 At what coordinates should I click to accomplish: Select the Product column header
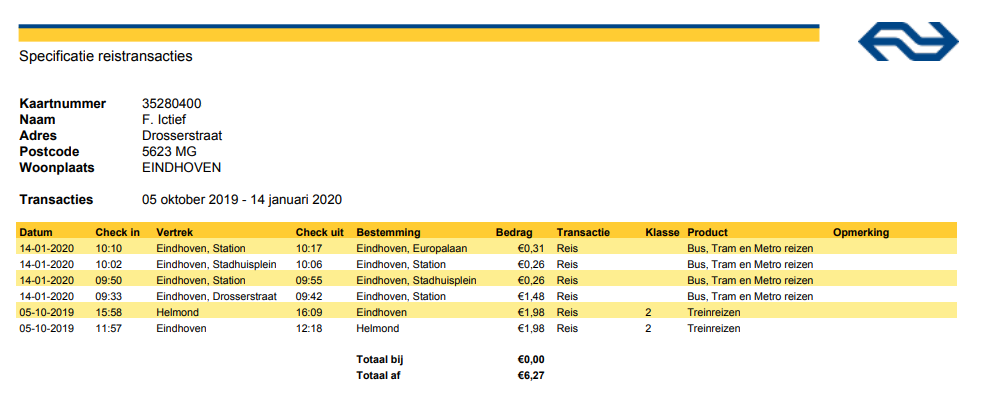tap(707, 233)
